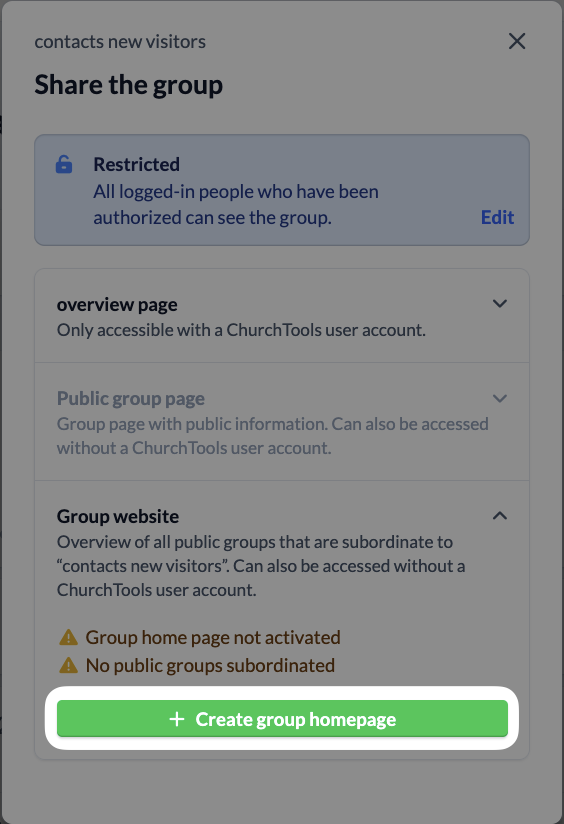Click the Group website overview description paragraph
Screen dimensions: 564x824
pos(261,566)
